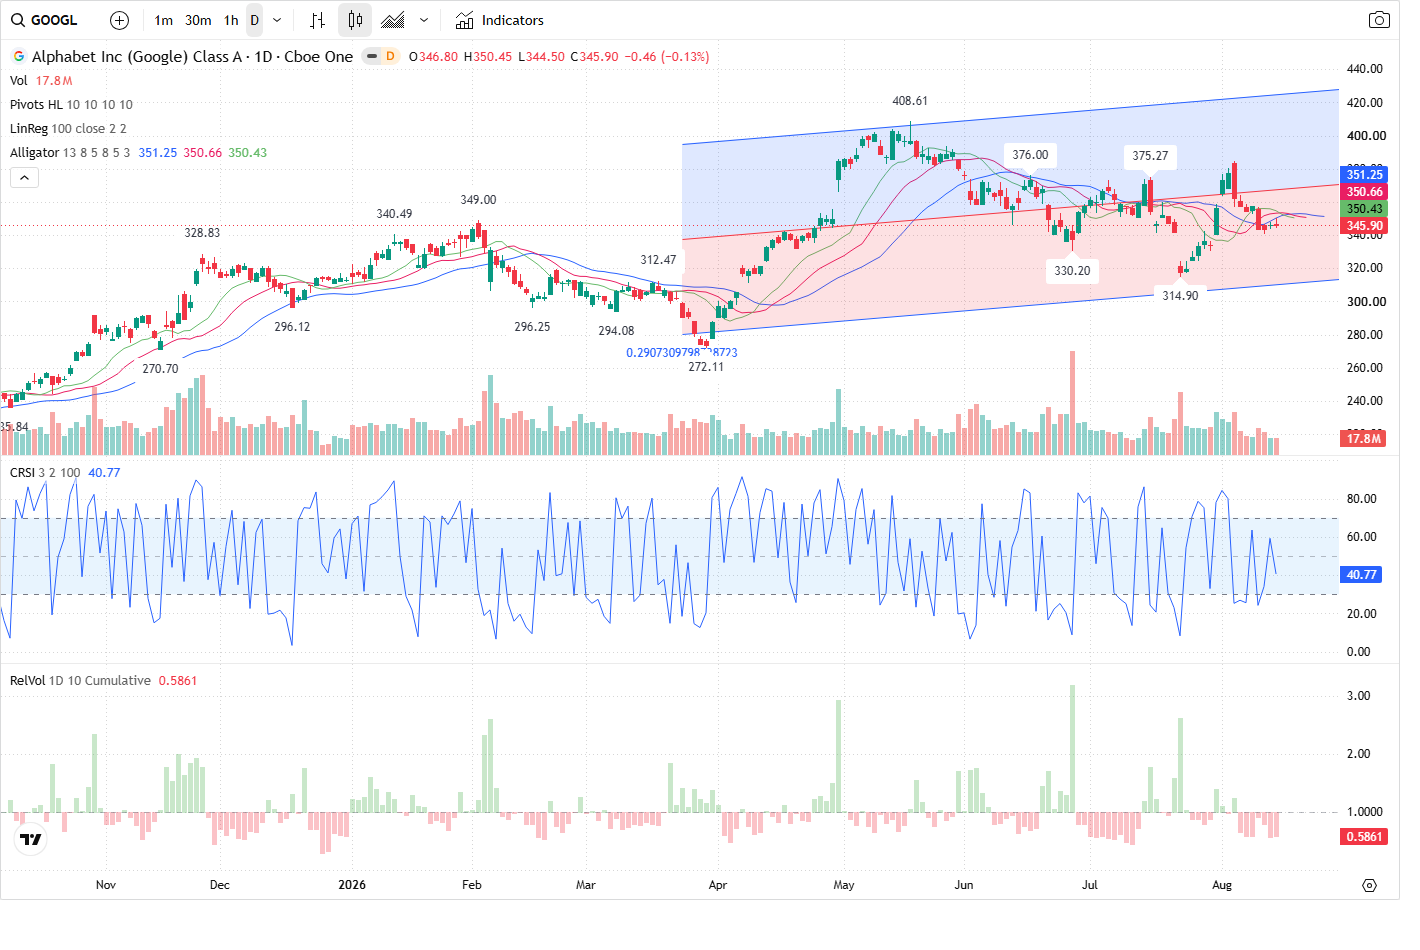The height and width of the screenshot is (950, 1420).
Task: Click the 0.5861 RelVol axis label
Action: (1364, 837)
